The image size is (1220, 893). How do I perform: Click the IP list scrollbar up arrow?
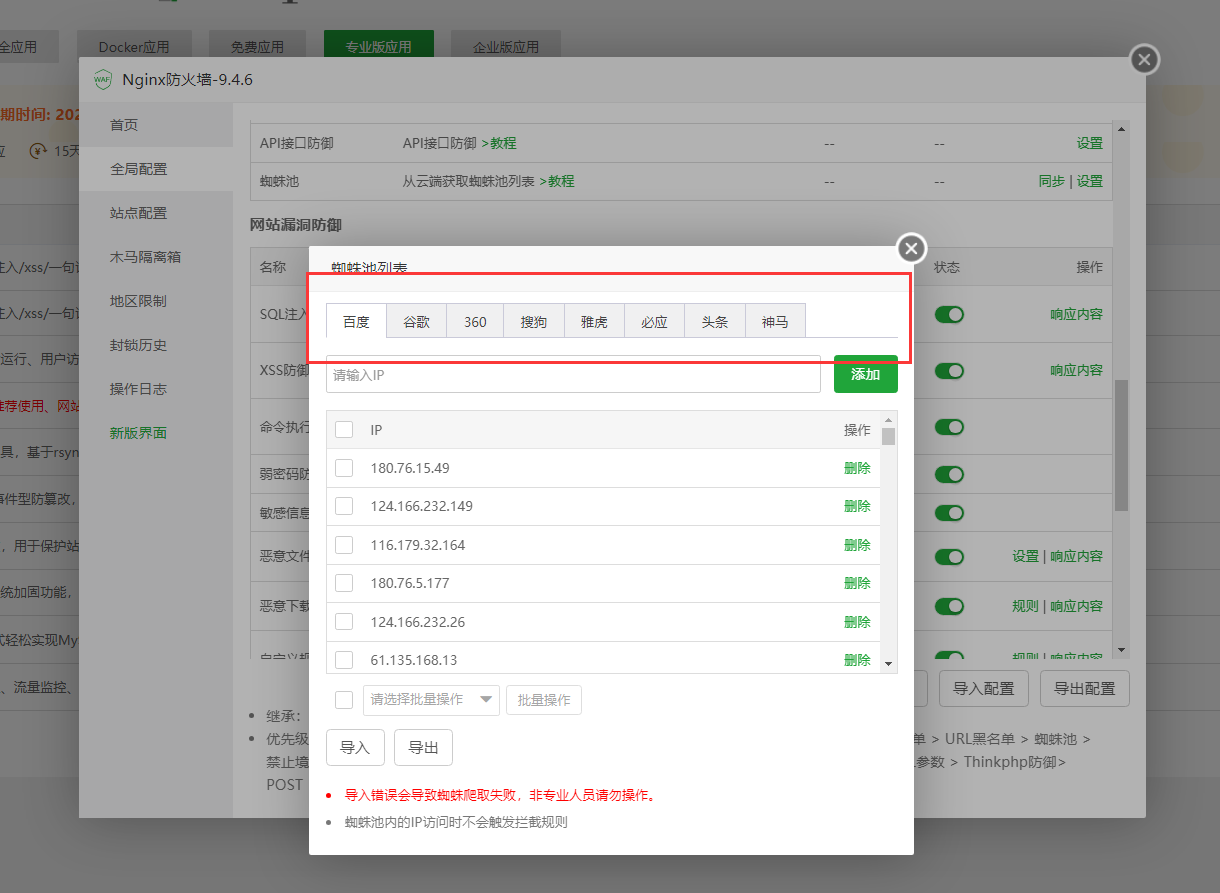tap(888, 420)
